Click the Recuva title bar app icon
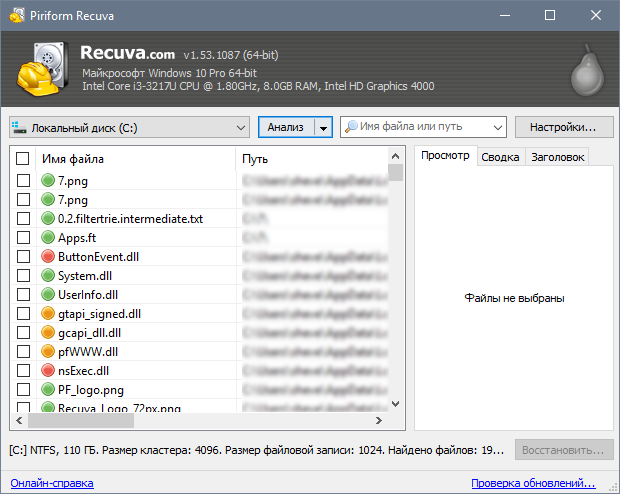 tap(17, 15)
